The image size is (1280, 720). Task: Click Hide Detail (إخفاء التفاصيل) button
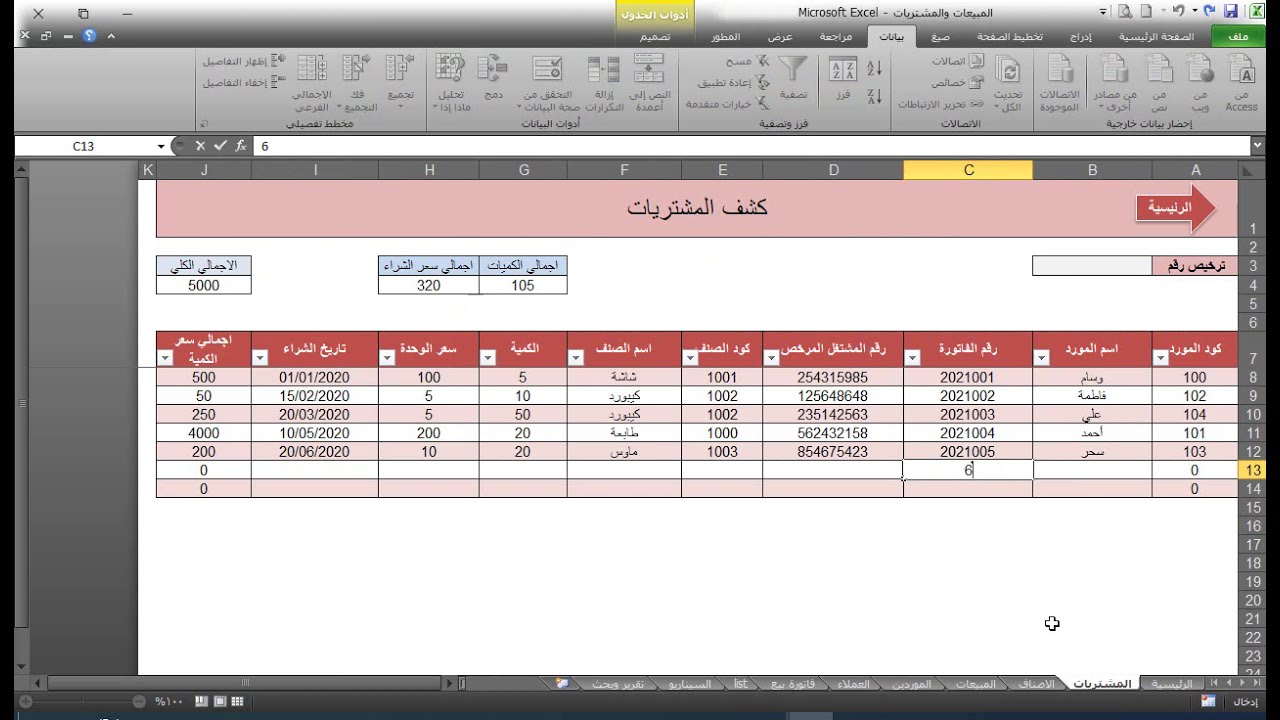click(x=244, y=83)
